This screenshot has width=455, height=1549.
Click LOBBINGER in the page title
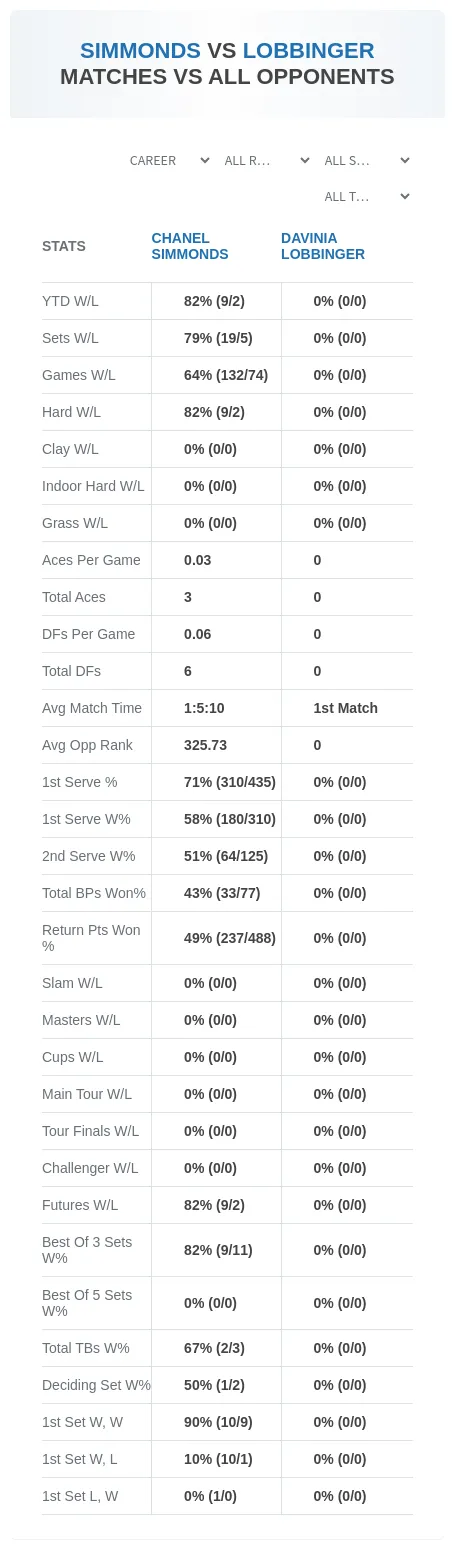309,51
